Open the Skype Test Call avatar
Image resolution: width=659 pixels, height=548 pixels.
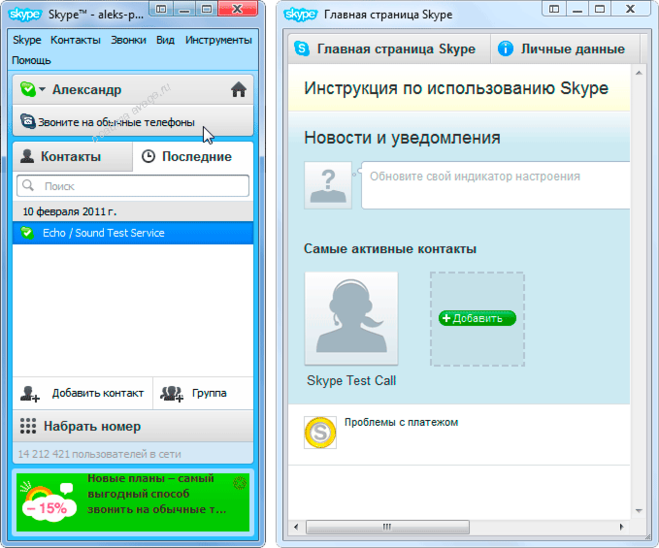click(x=351, y=318)
